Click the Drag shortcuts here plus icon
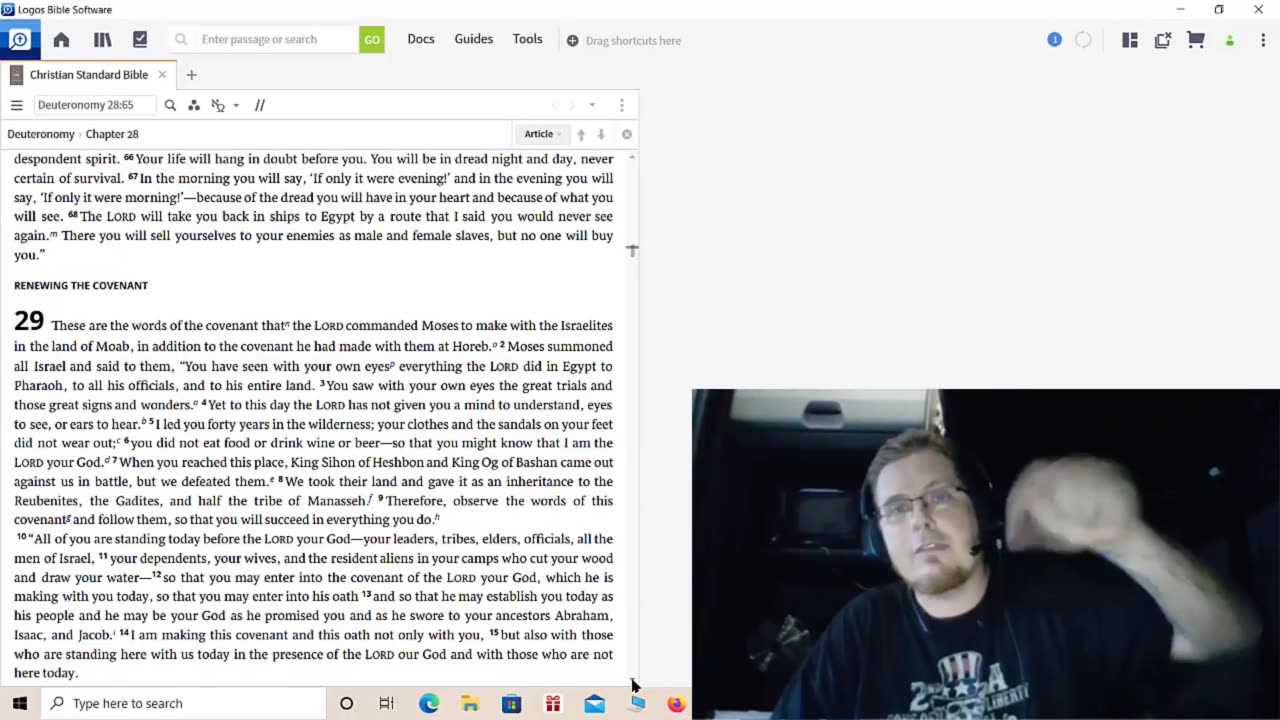1280x720 pixels. click(572, 41)
